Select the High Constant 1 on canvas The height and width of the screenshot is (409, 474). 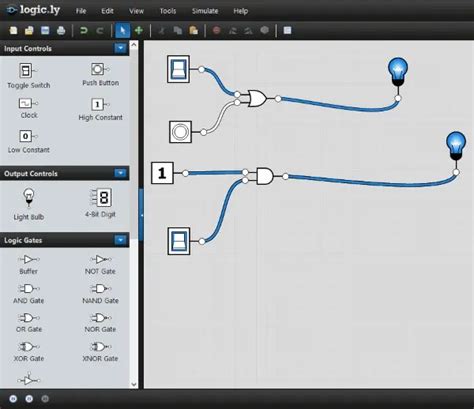coord(162,173)
